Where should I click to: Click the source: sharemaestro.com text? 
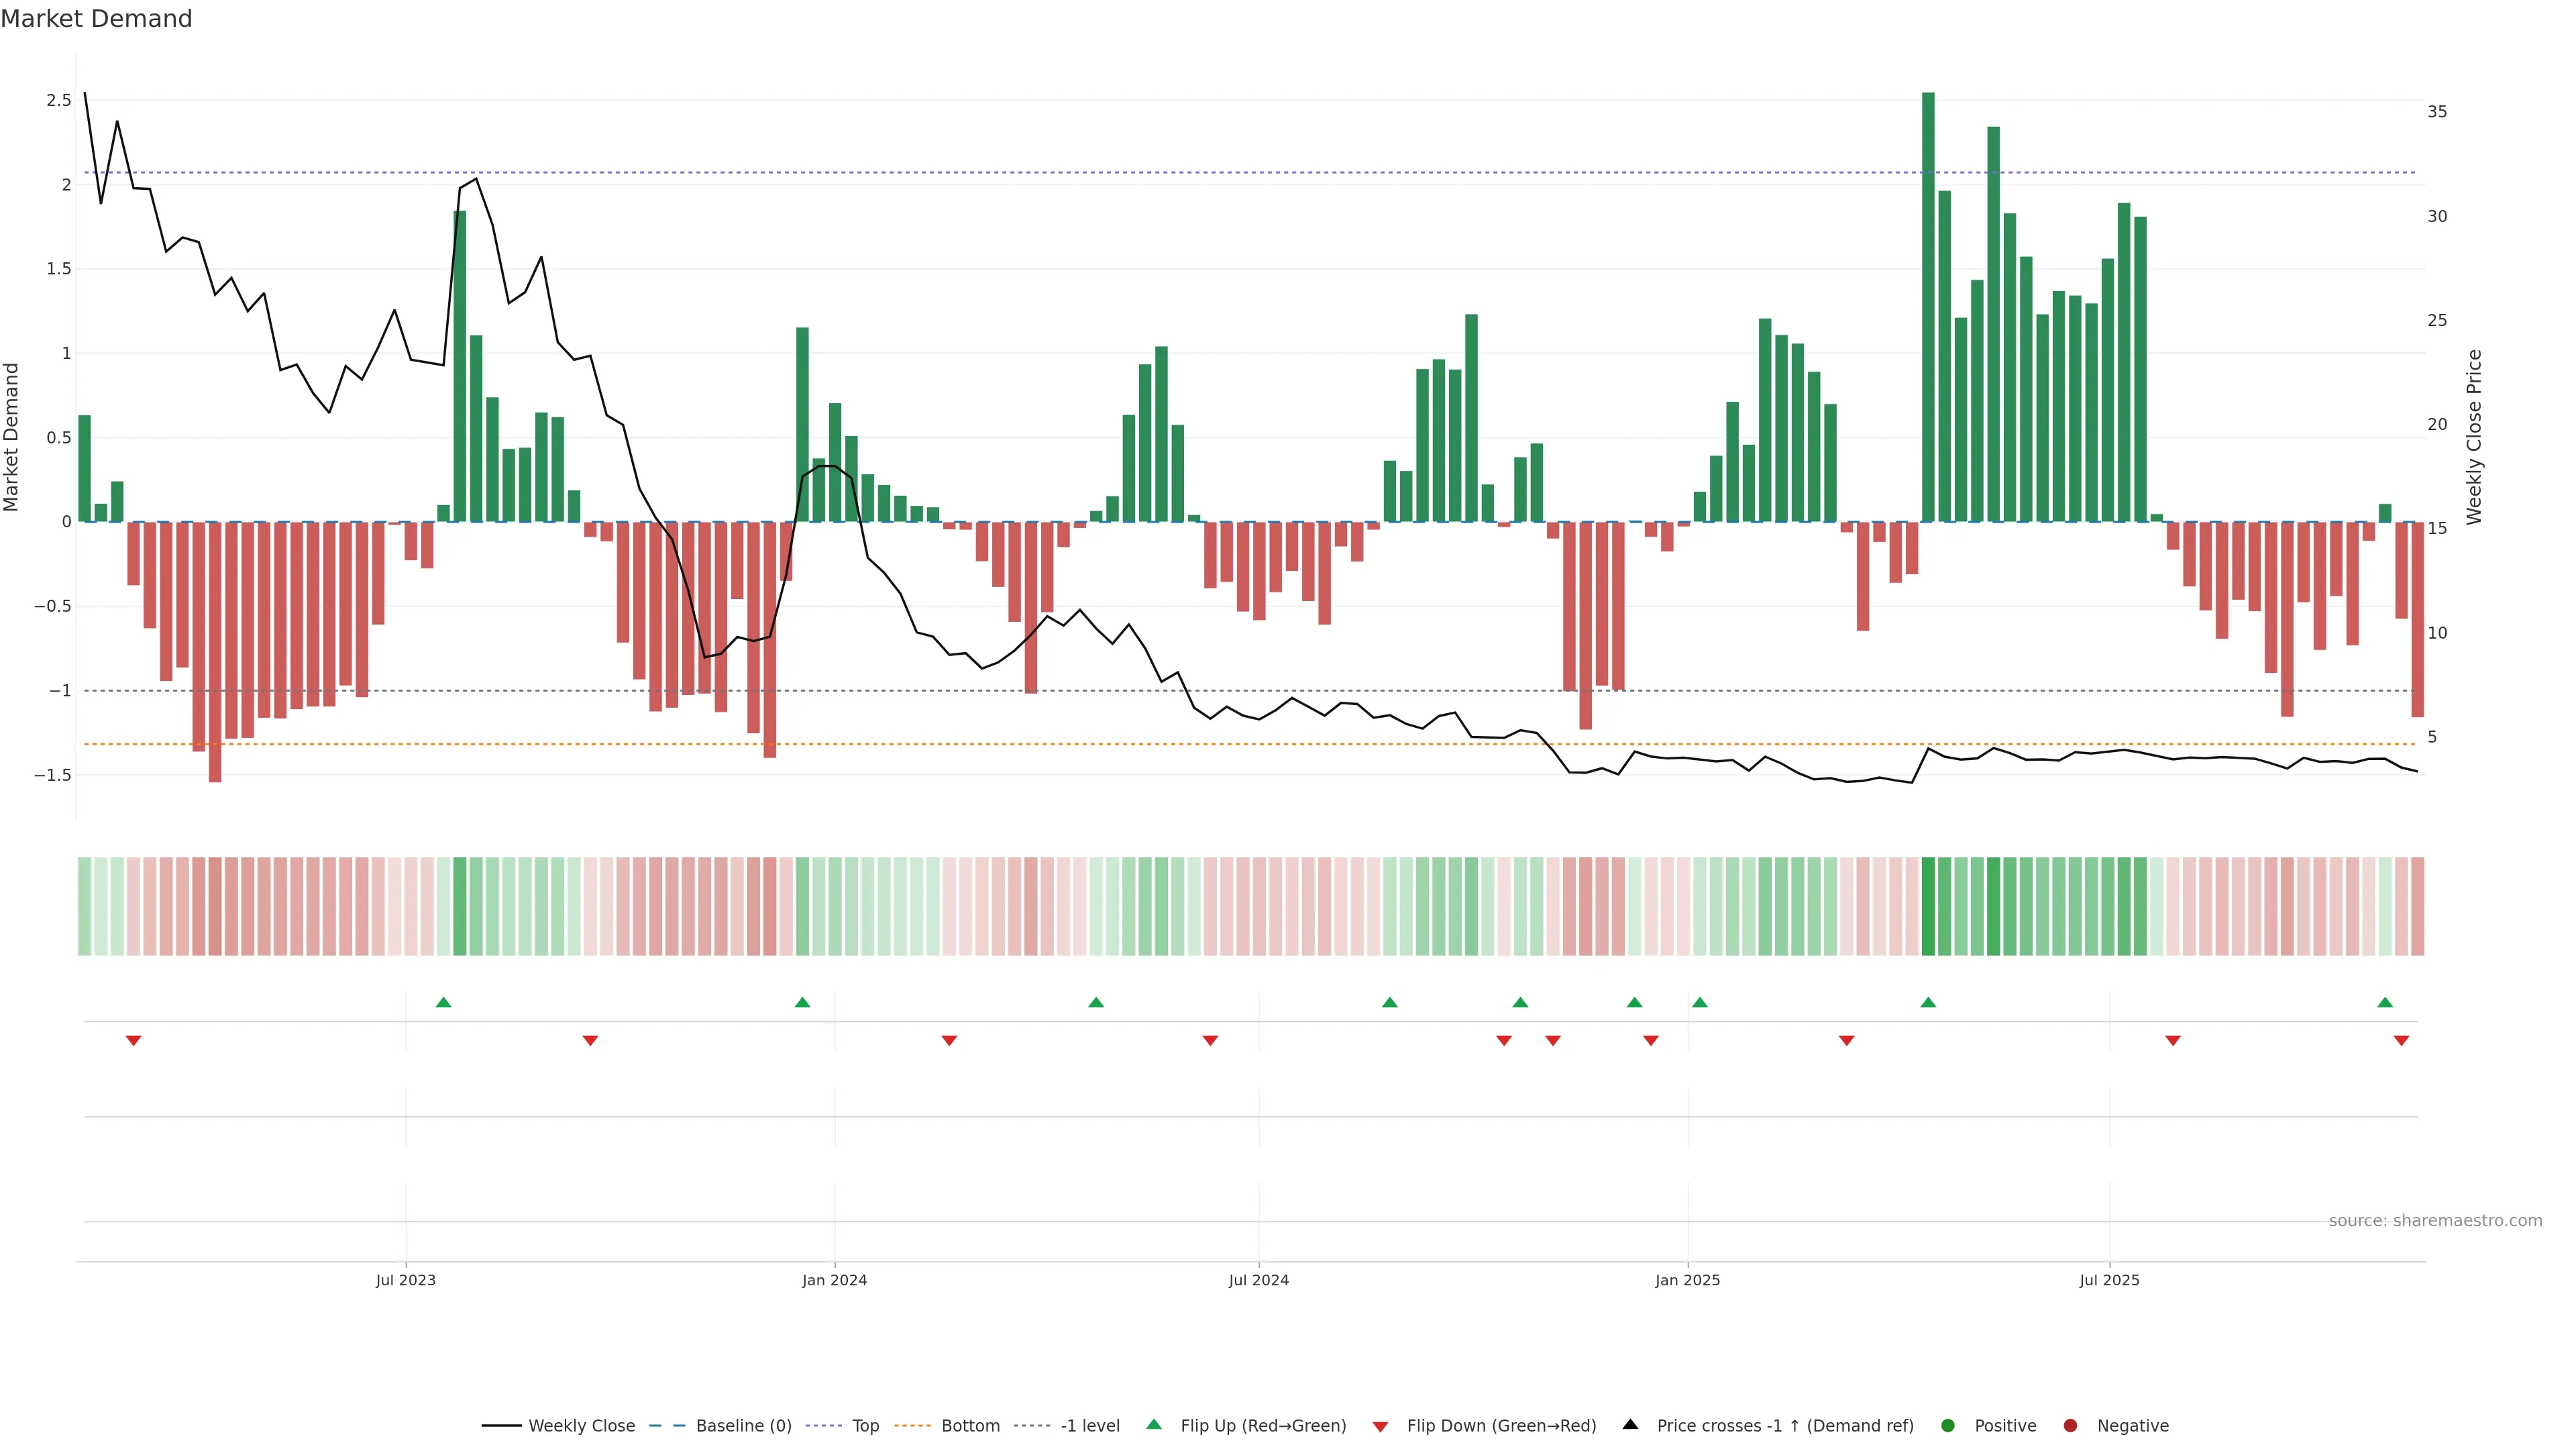(x=2435, y=1220)
